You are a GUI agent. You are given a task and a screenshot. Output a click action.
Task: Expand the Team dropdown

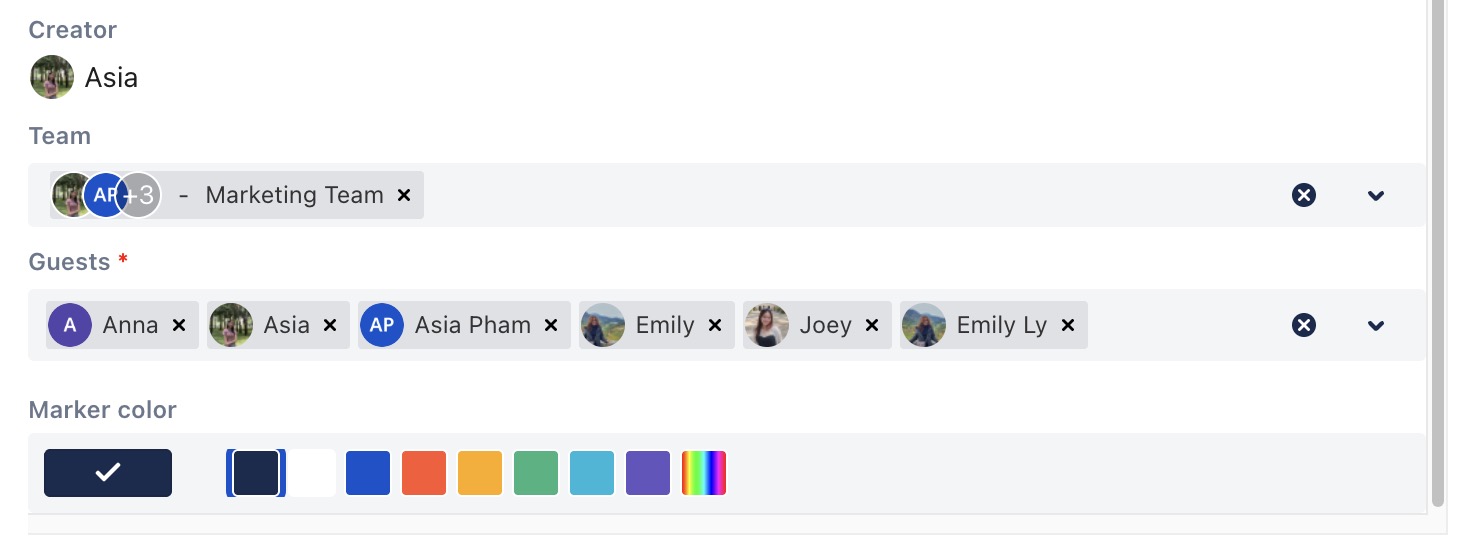pyautogui.click(x=1376, y=195)
